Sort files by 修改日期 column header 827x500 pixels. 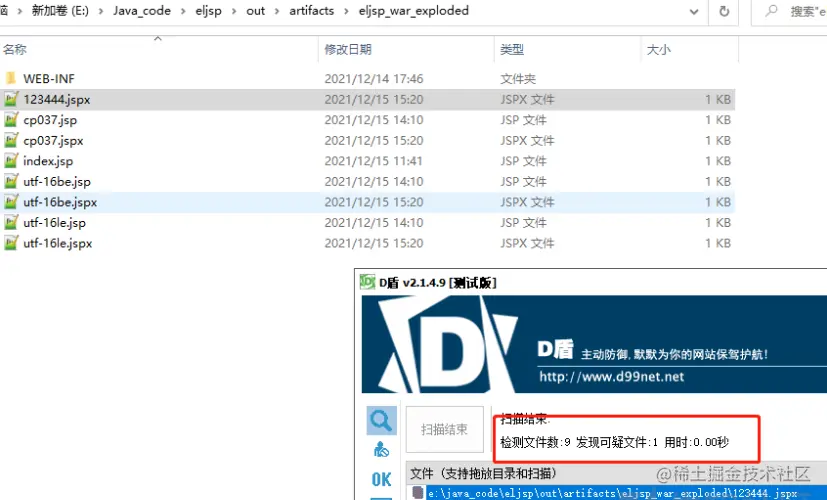(x=406, y=50)
